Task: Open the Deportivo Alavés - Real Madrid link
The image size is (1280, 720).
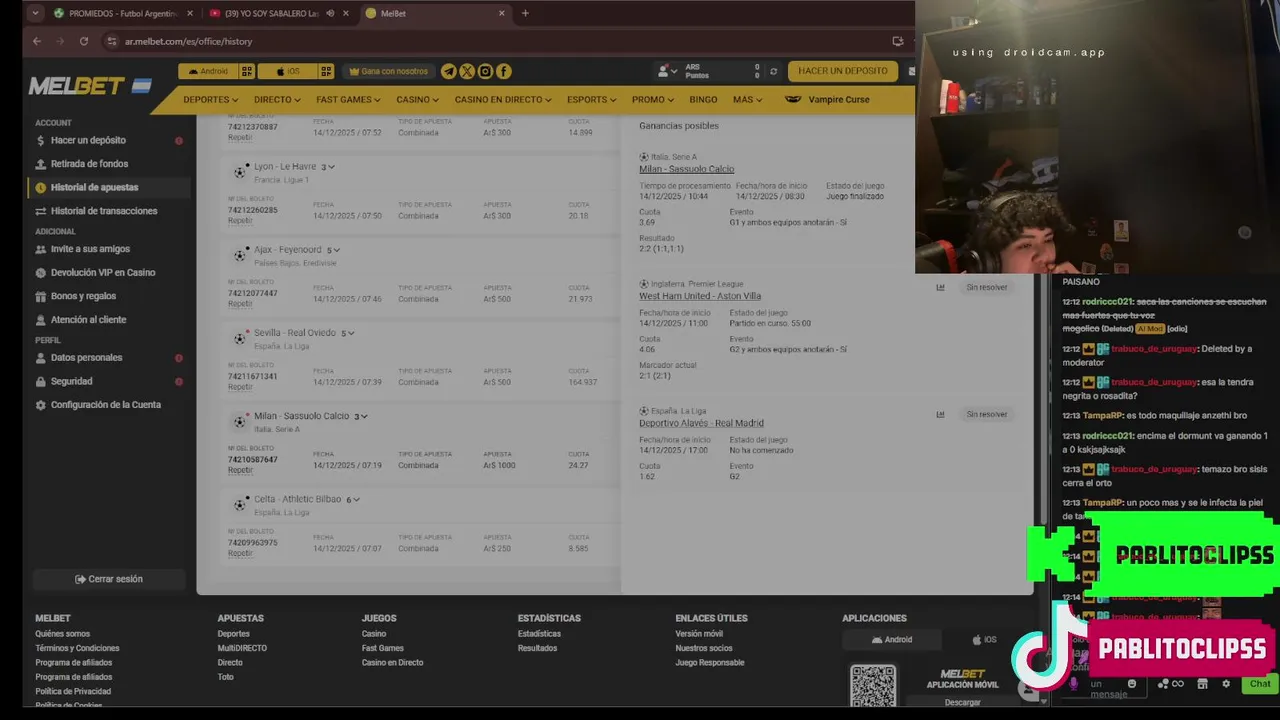Action: [701, 423]
